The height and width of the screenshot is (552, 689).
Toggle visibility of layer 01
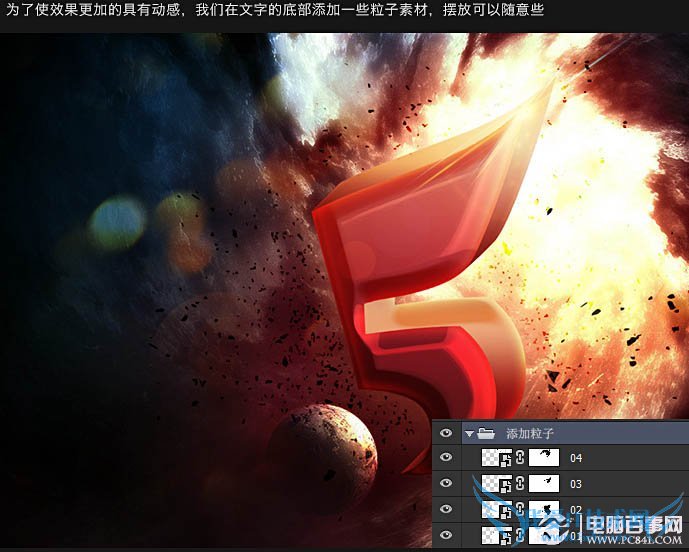446,535
